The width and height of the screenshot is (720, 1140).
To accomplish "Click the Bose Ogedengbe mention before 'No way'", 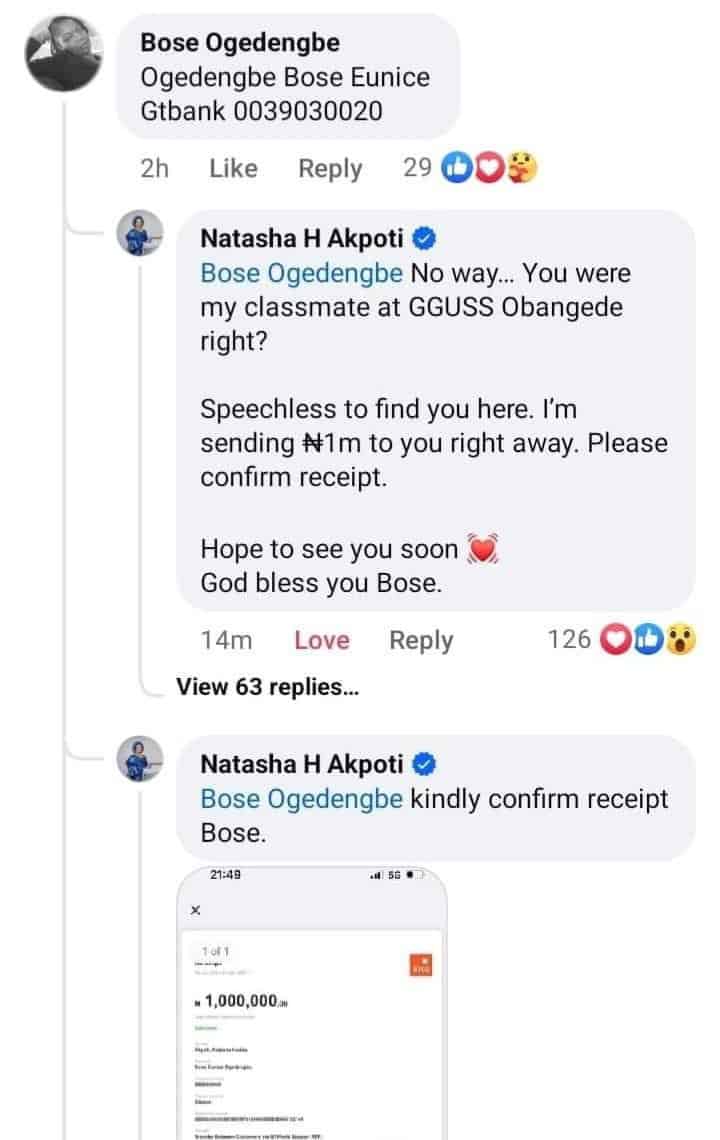I will [x=302, y=273].
